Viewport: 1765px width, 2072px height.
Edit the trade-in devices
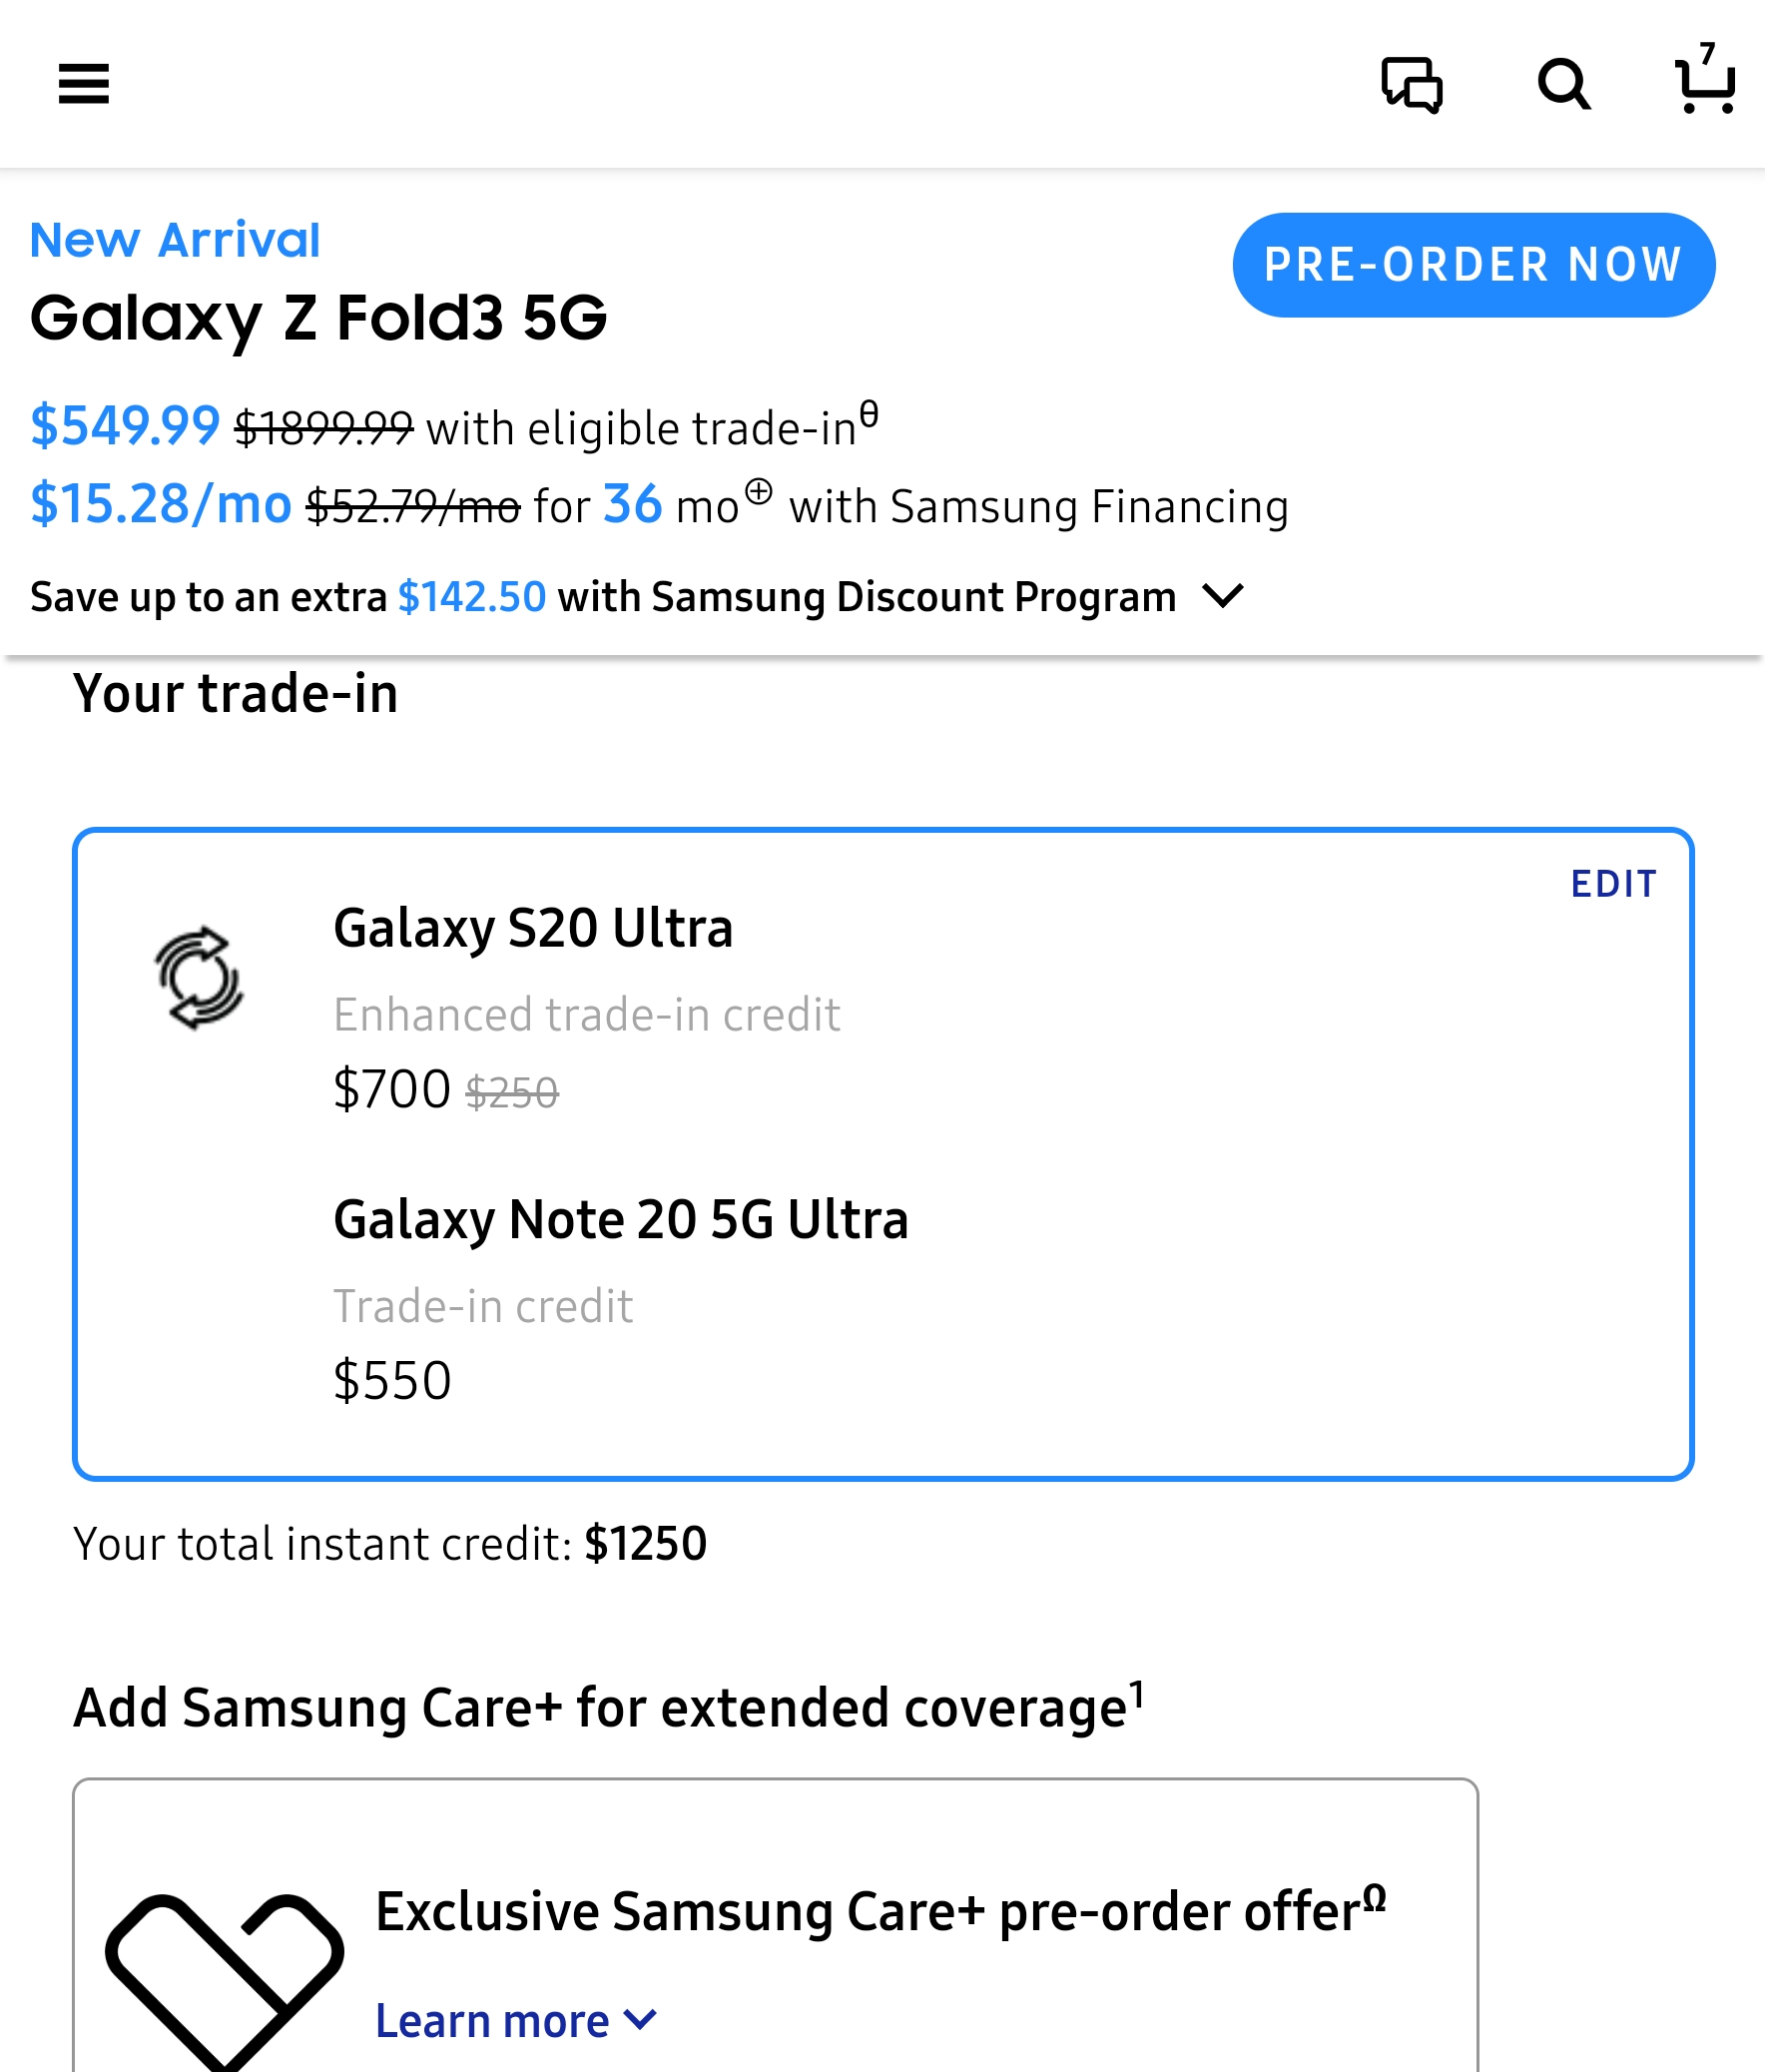click(1613, 884)
